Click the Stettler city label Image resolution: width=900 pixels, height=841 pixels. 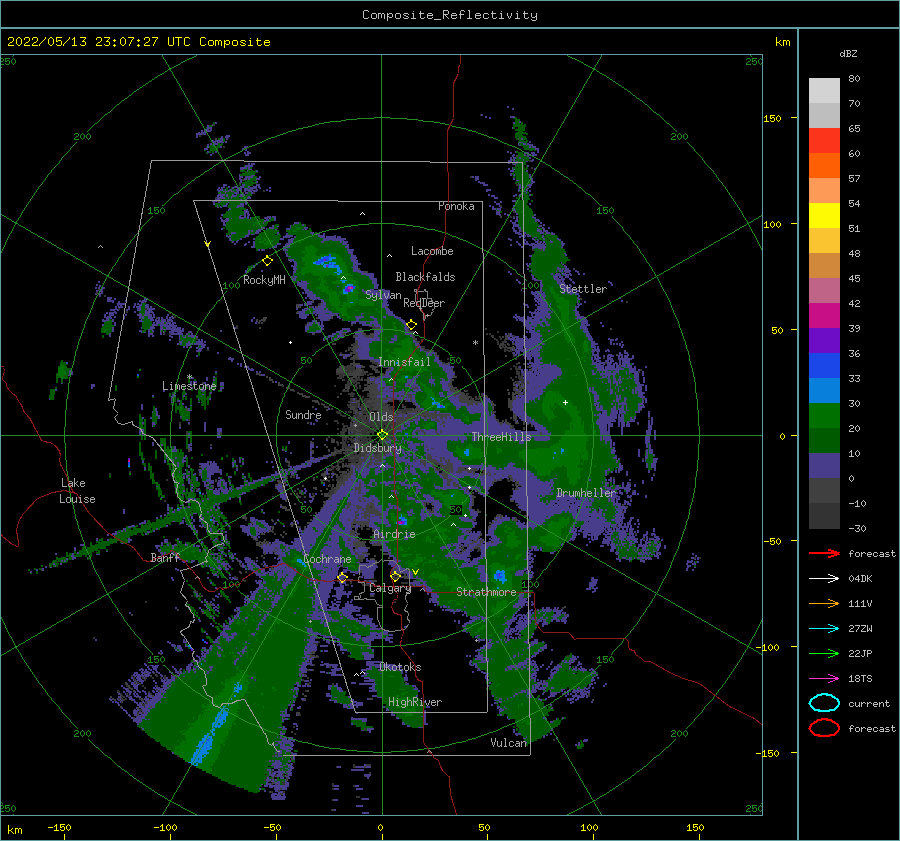[x=583, y=289]
